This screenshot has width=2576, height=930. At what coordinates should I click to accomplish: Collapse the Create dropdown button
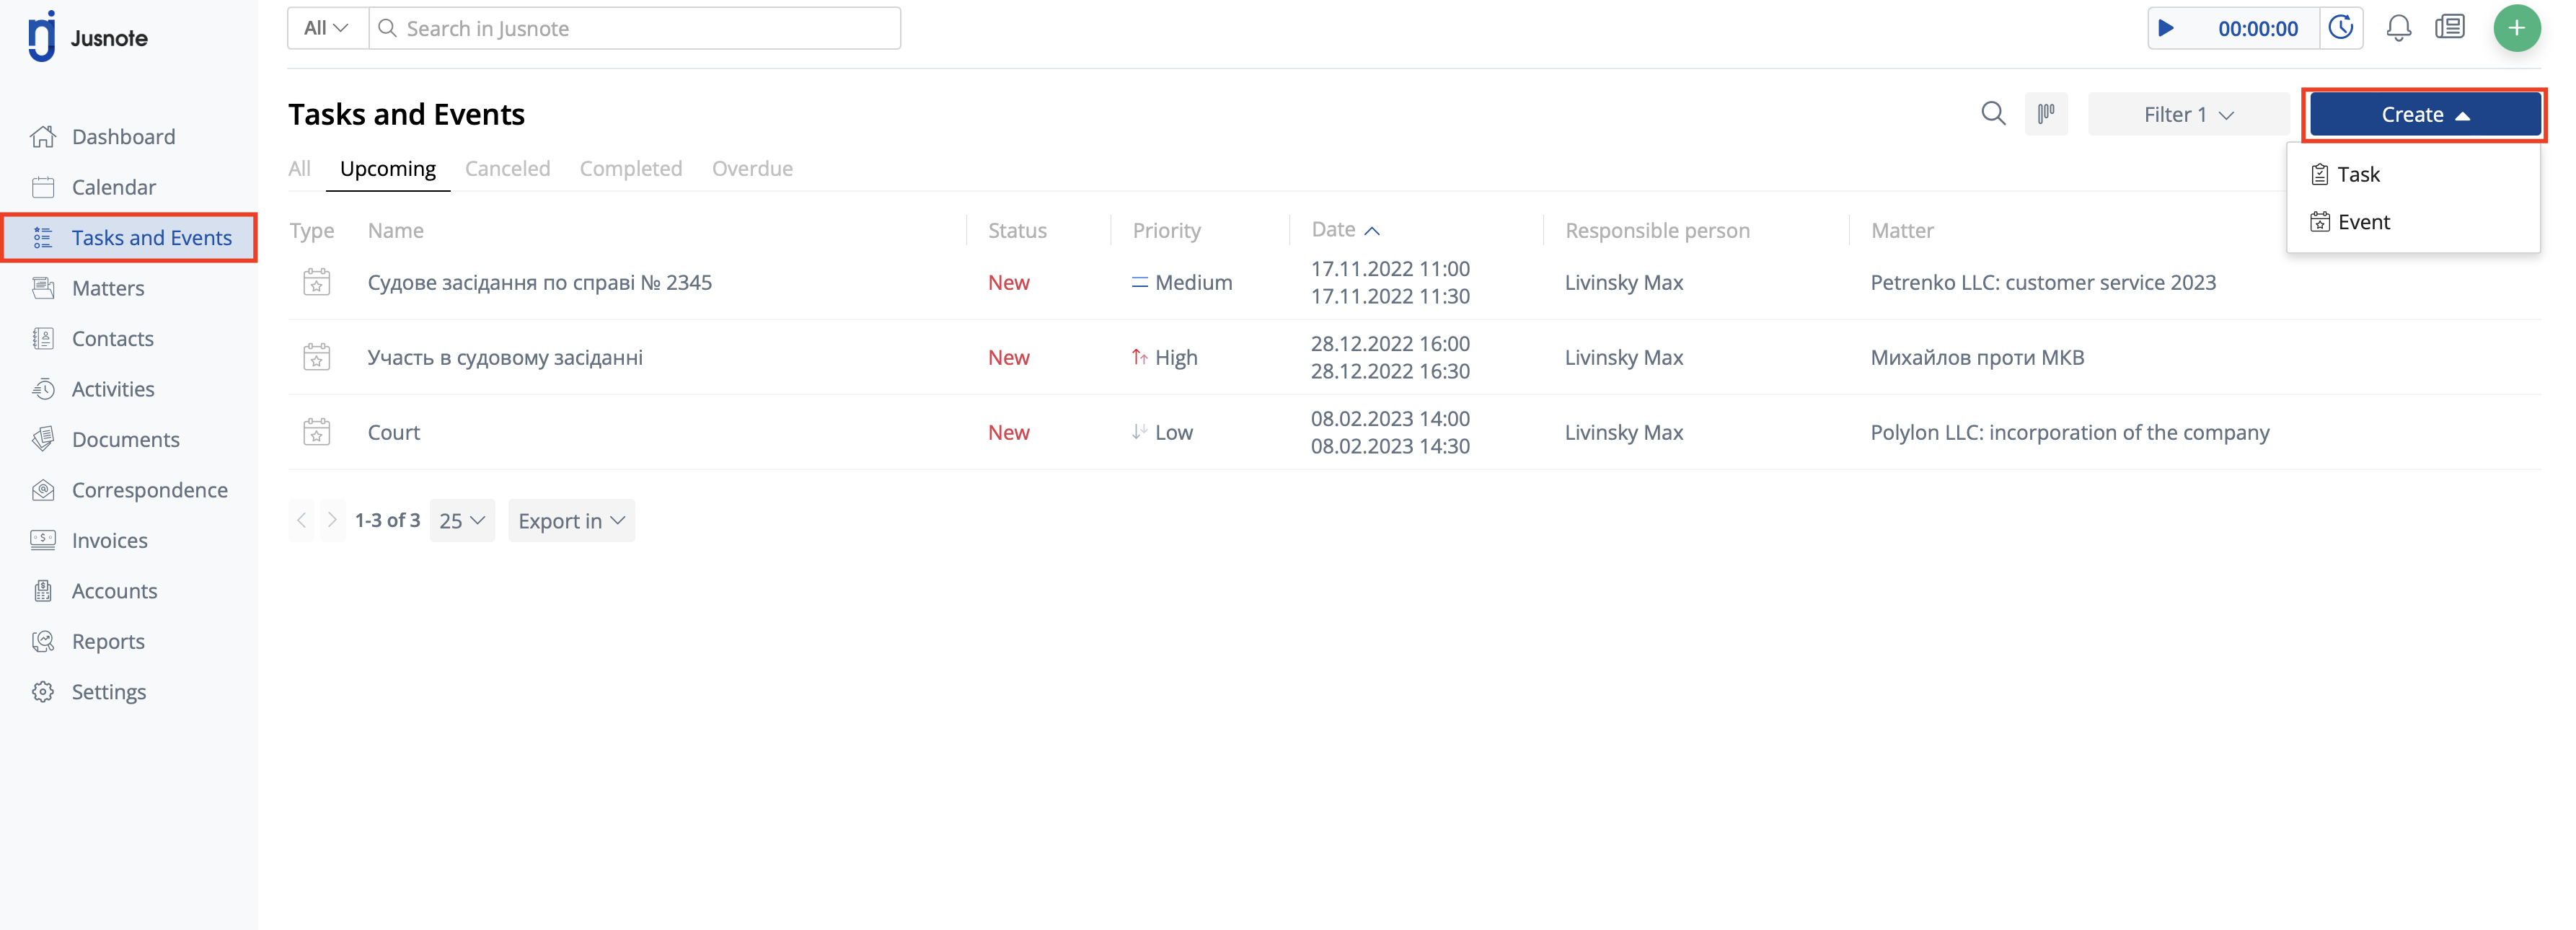tap(2425, 114)
